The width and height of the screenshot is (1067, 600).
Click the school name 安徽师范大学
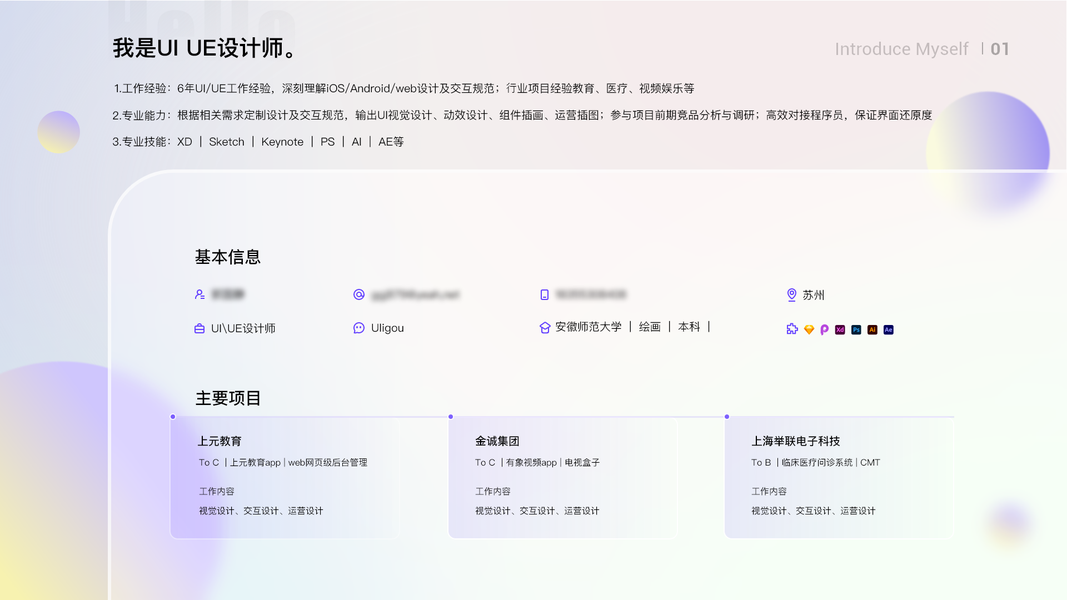[589, 327]
